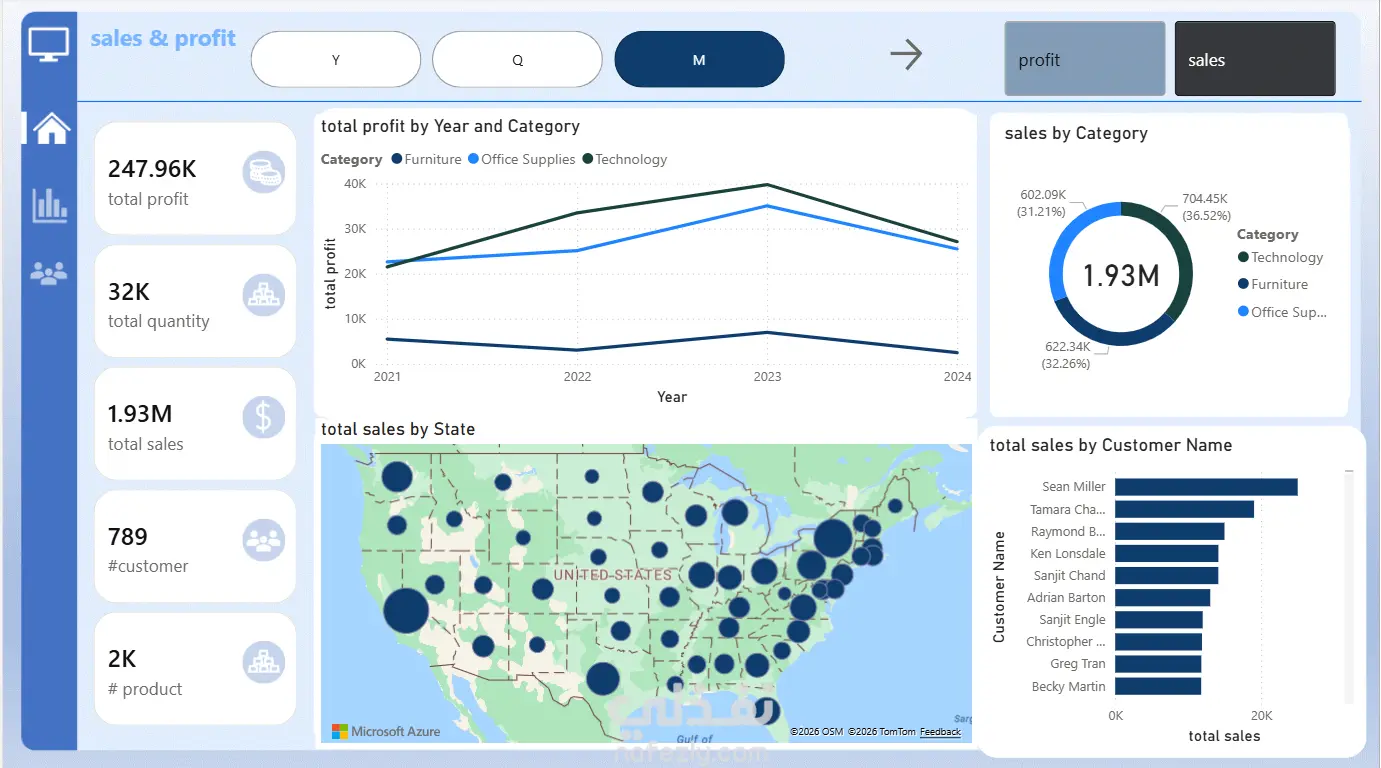Viewport: 1381px width, 768px height.
Task: Select Office Sup... in donut chart legend
Action: tap(1282, 312)
